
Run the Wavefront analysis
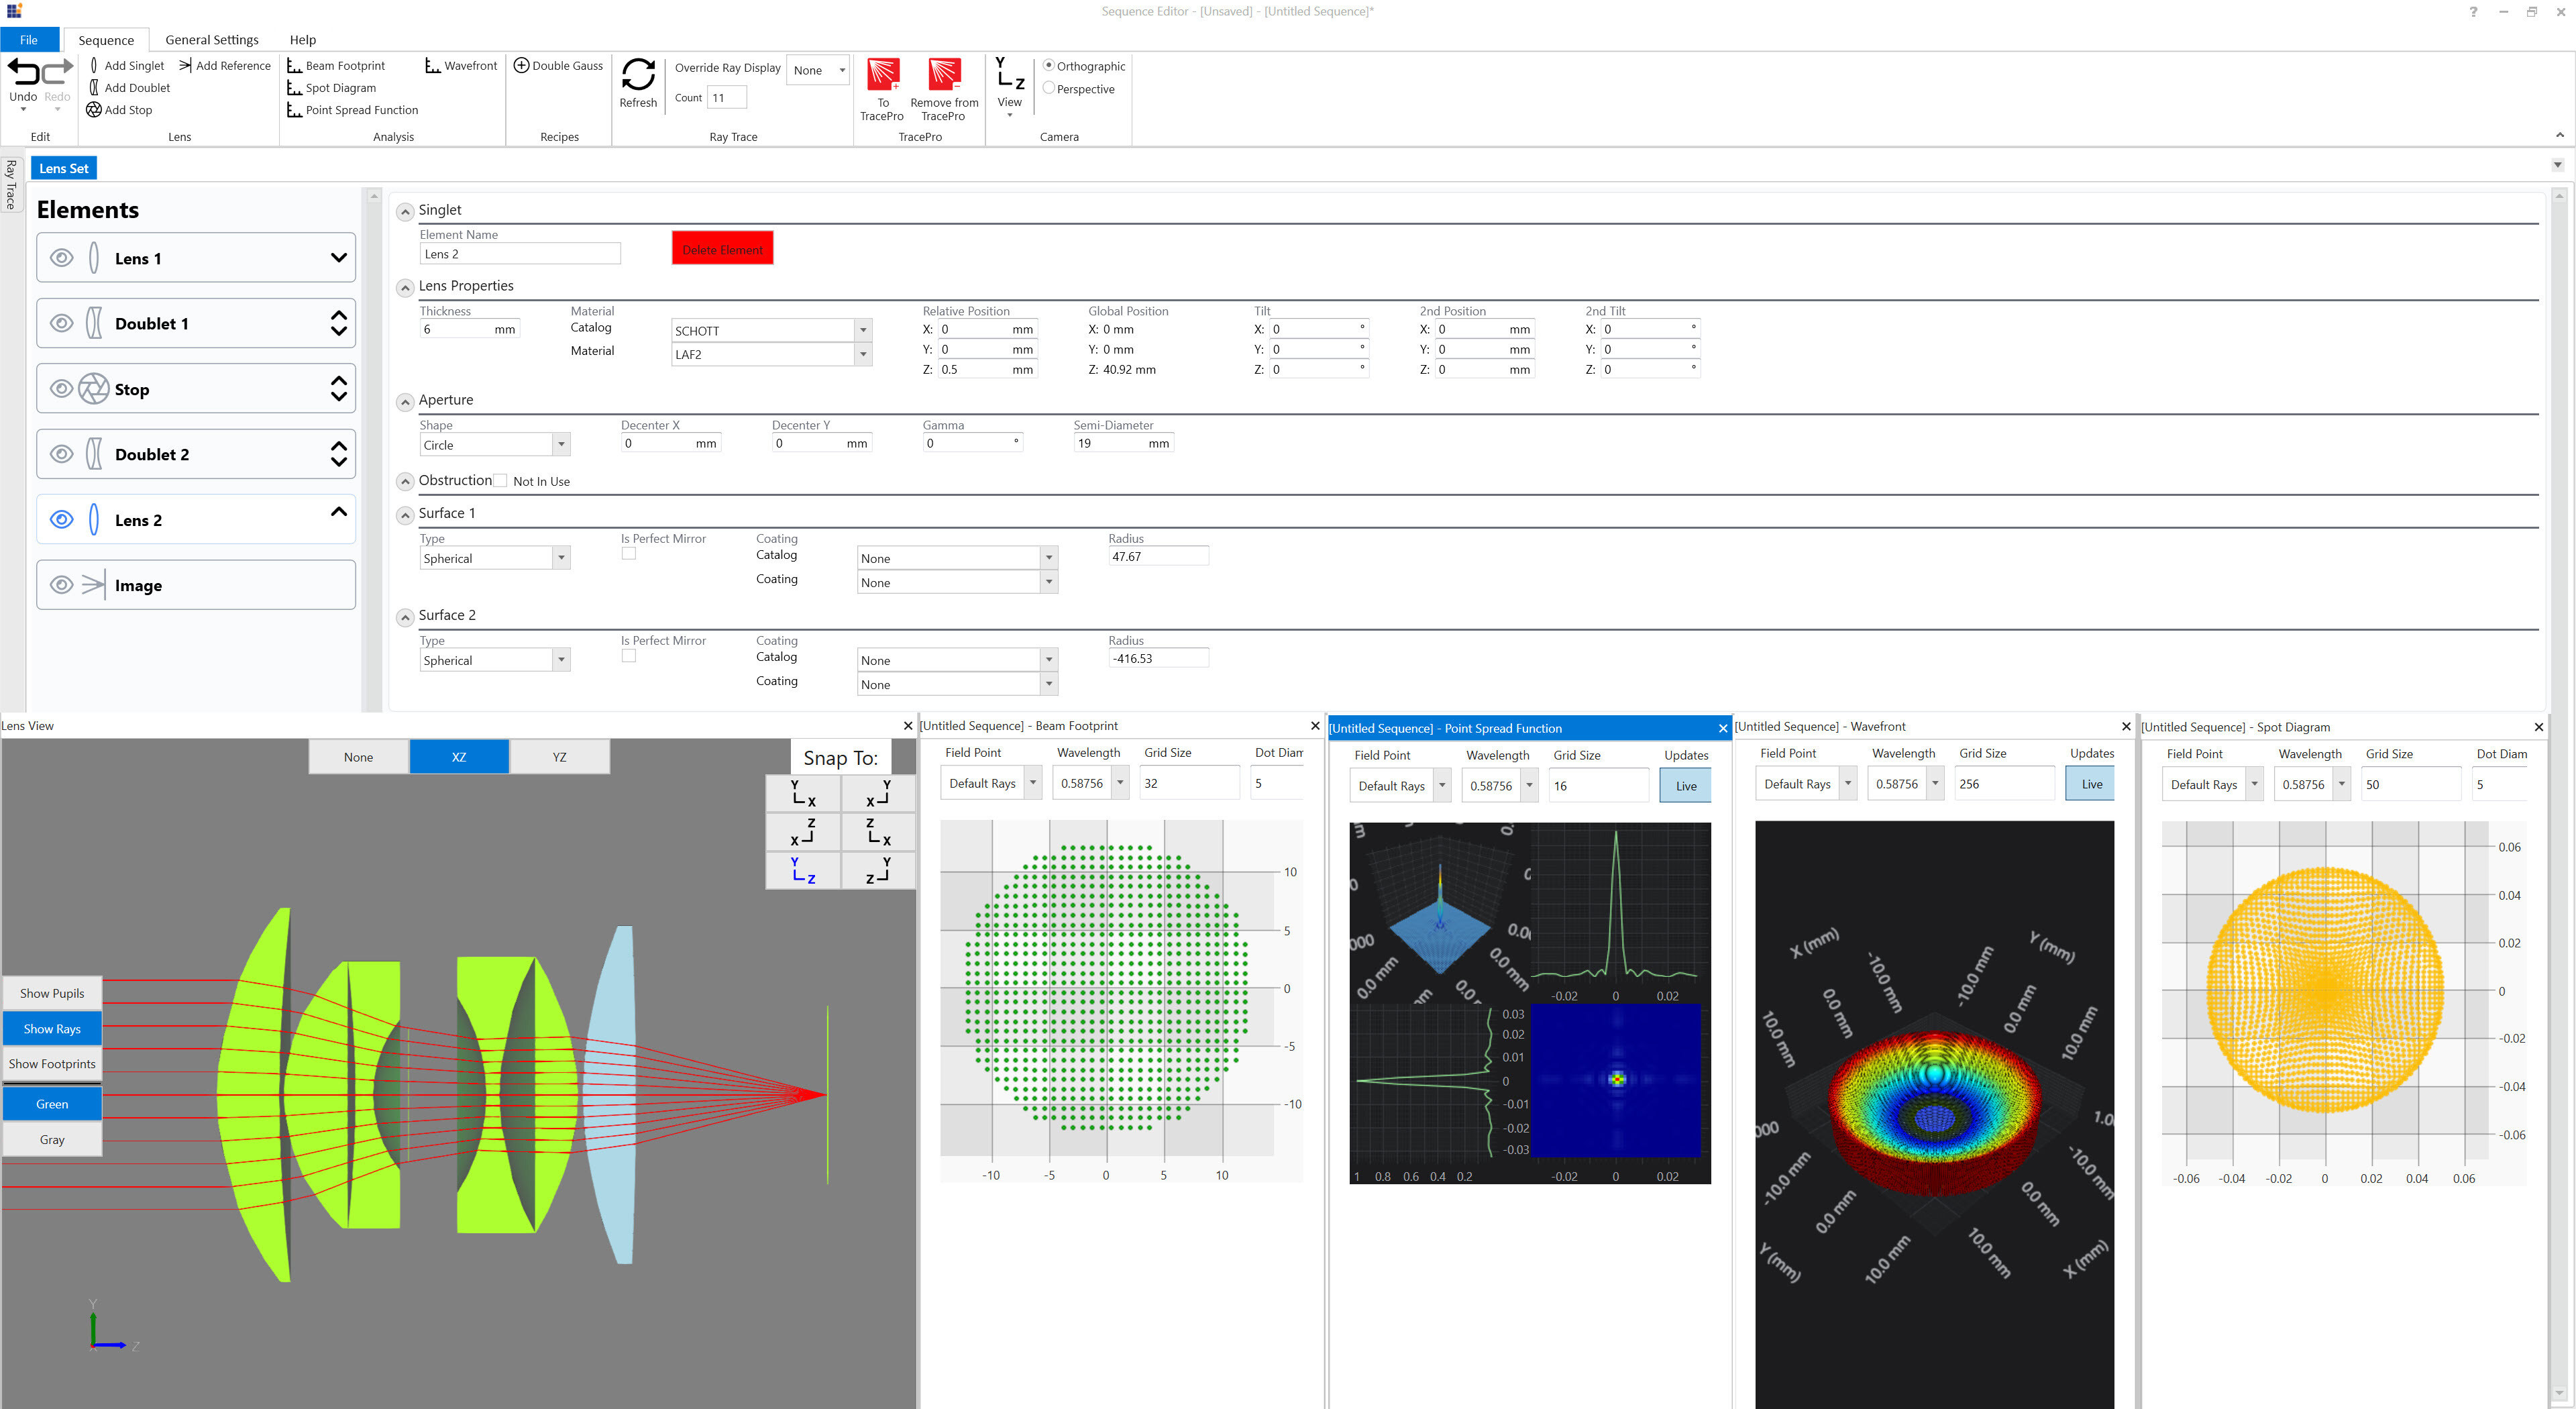(x=461, y=65)
